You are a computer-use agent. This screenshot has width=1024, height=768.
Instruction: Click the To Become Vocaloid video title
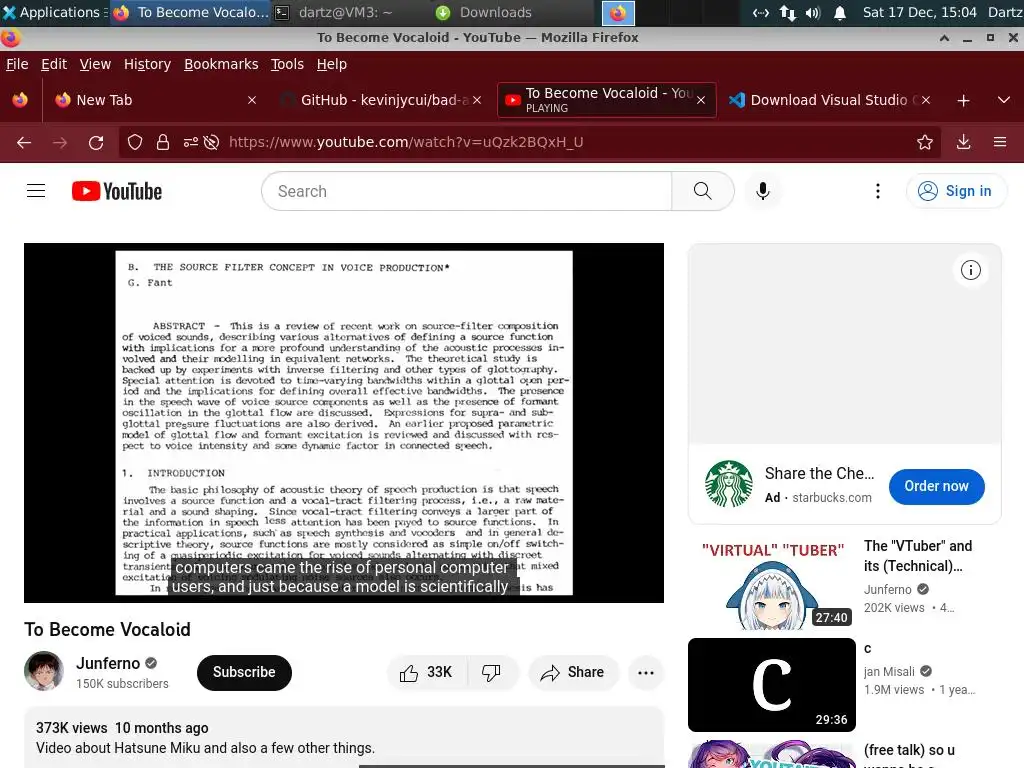pyautogui.click(x=107, y=630)
